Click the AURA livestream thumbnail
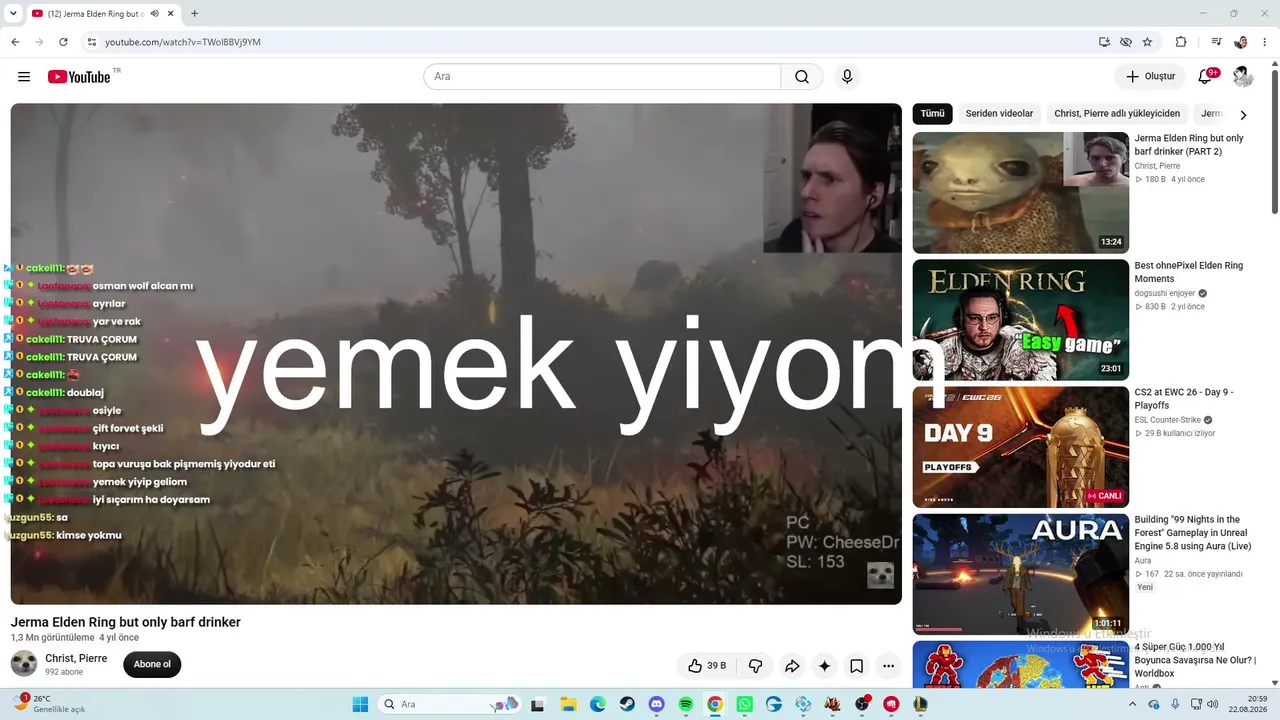Viewport: 1280px width, 720px height. coord(1021,574)
